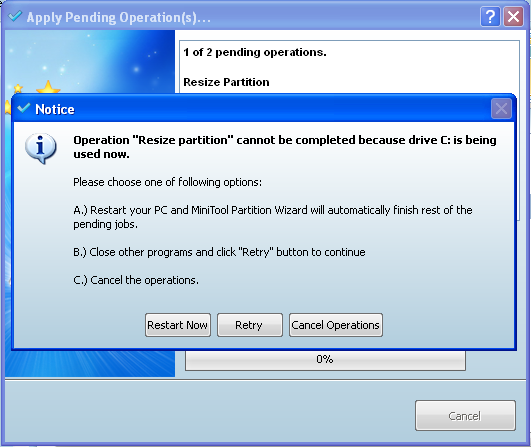Close the Apply Pending Operations window
Screen dimensions: 531x447
point(513,16)
